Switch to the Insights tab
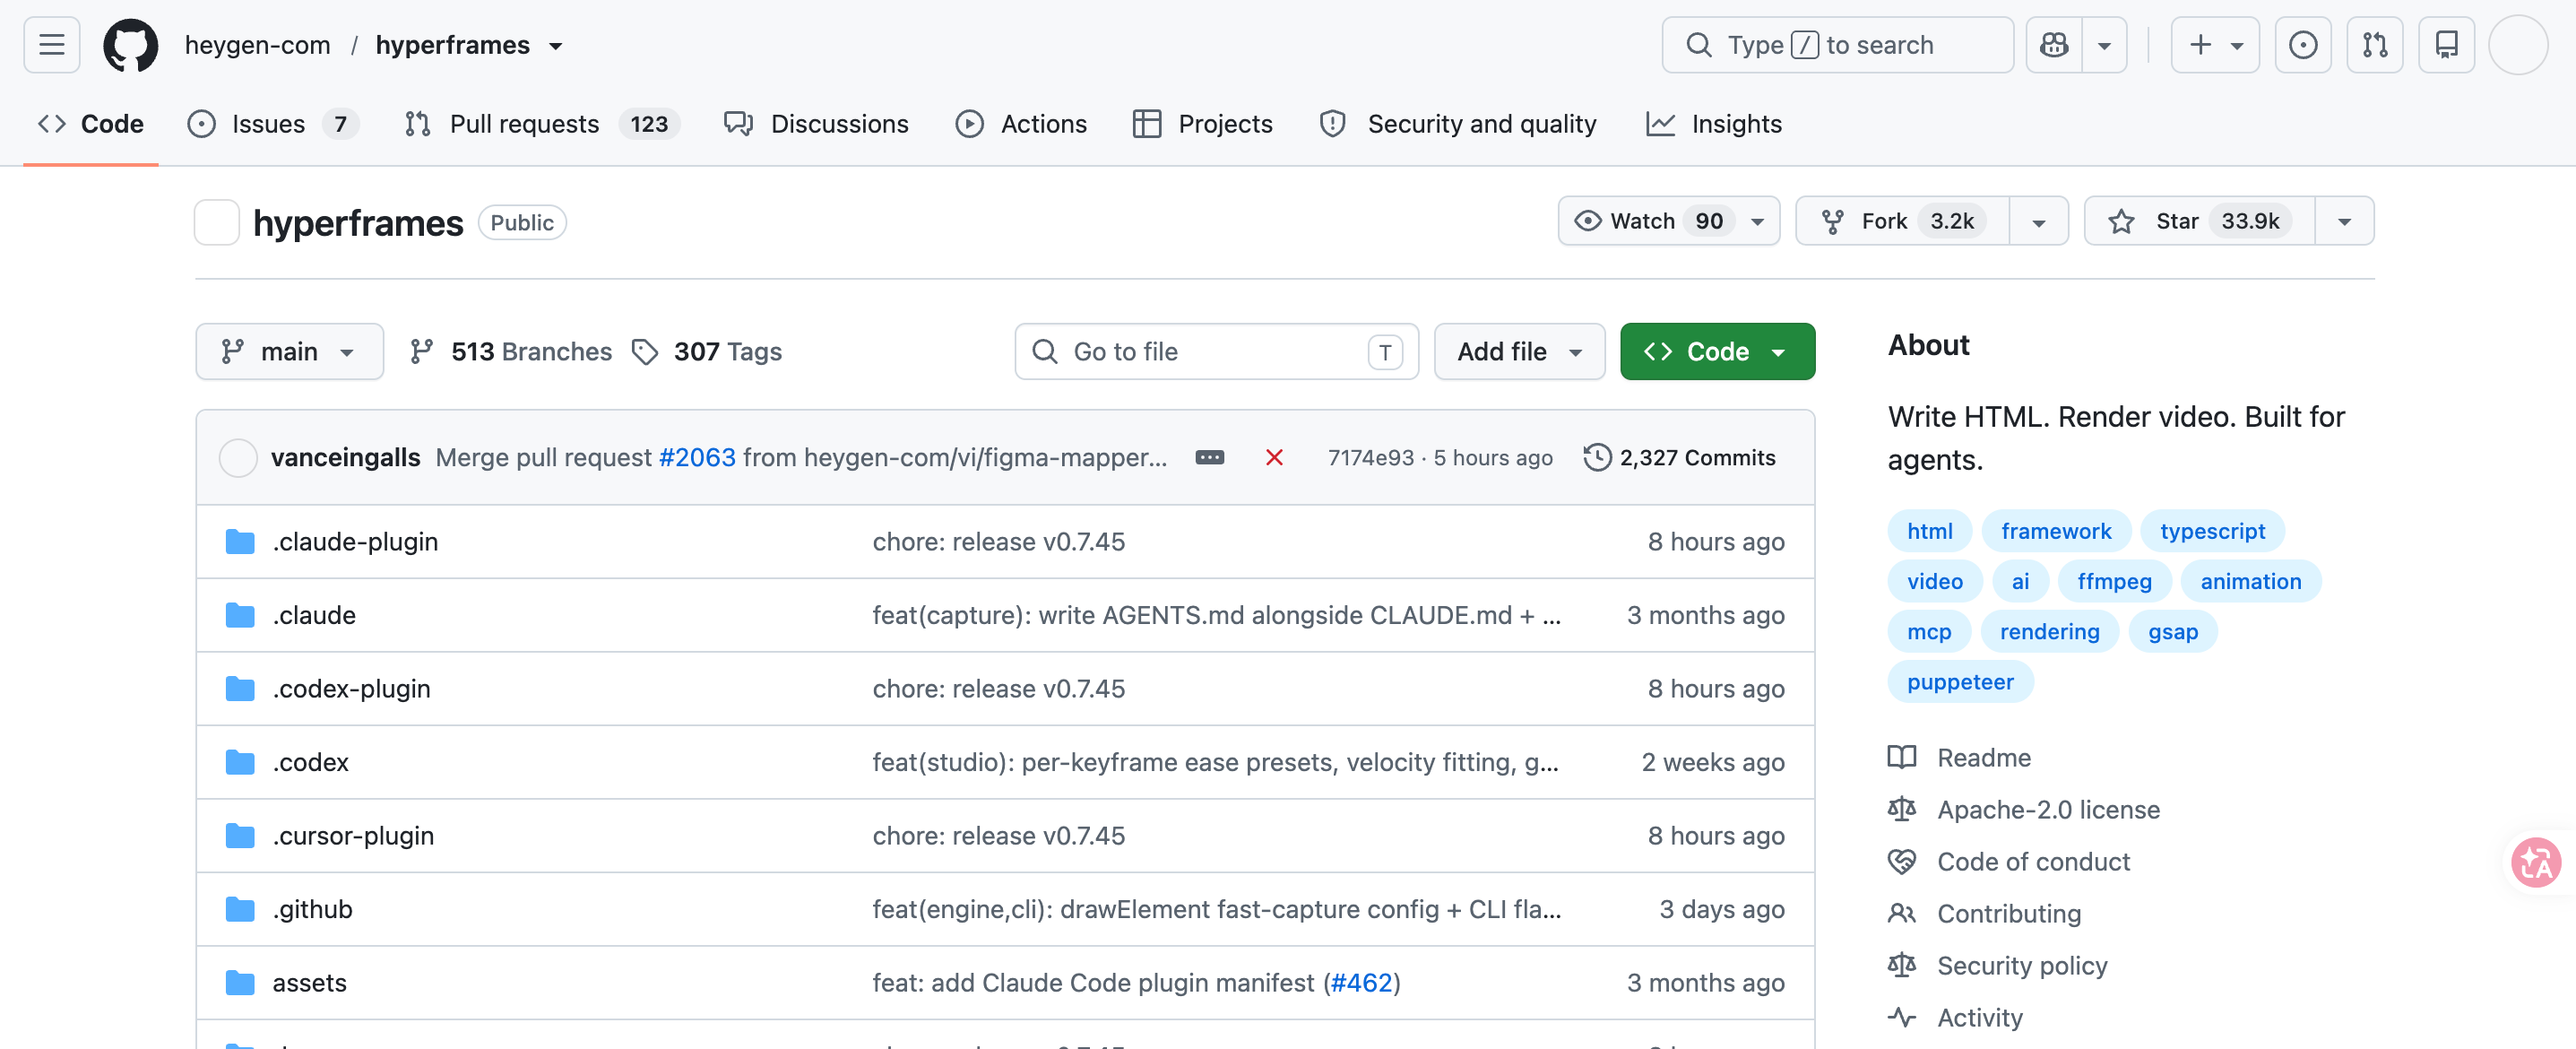2576x1049 pixels. click(x=1714, y=124)
